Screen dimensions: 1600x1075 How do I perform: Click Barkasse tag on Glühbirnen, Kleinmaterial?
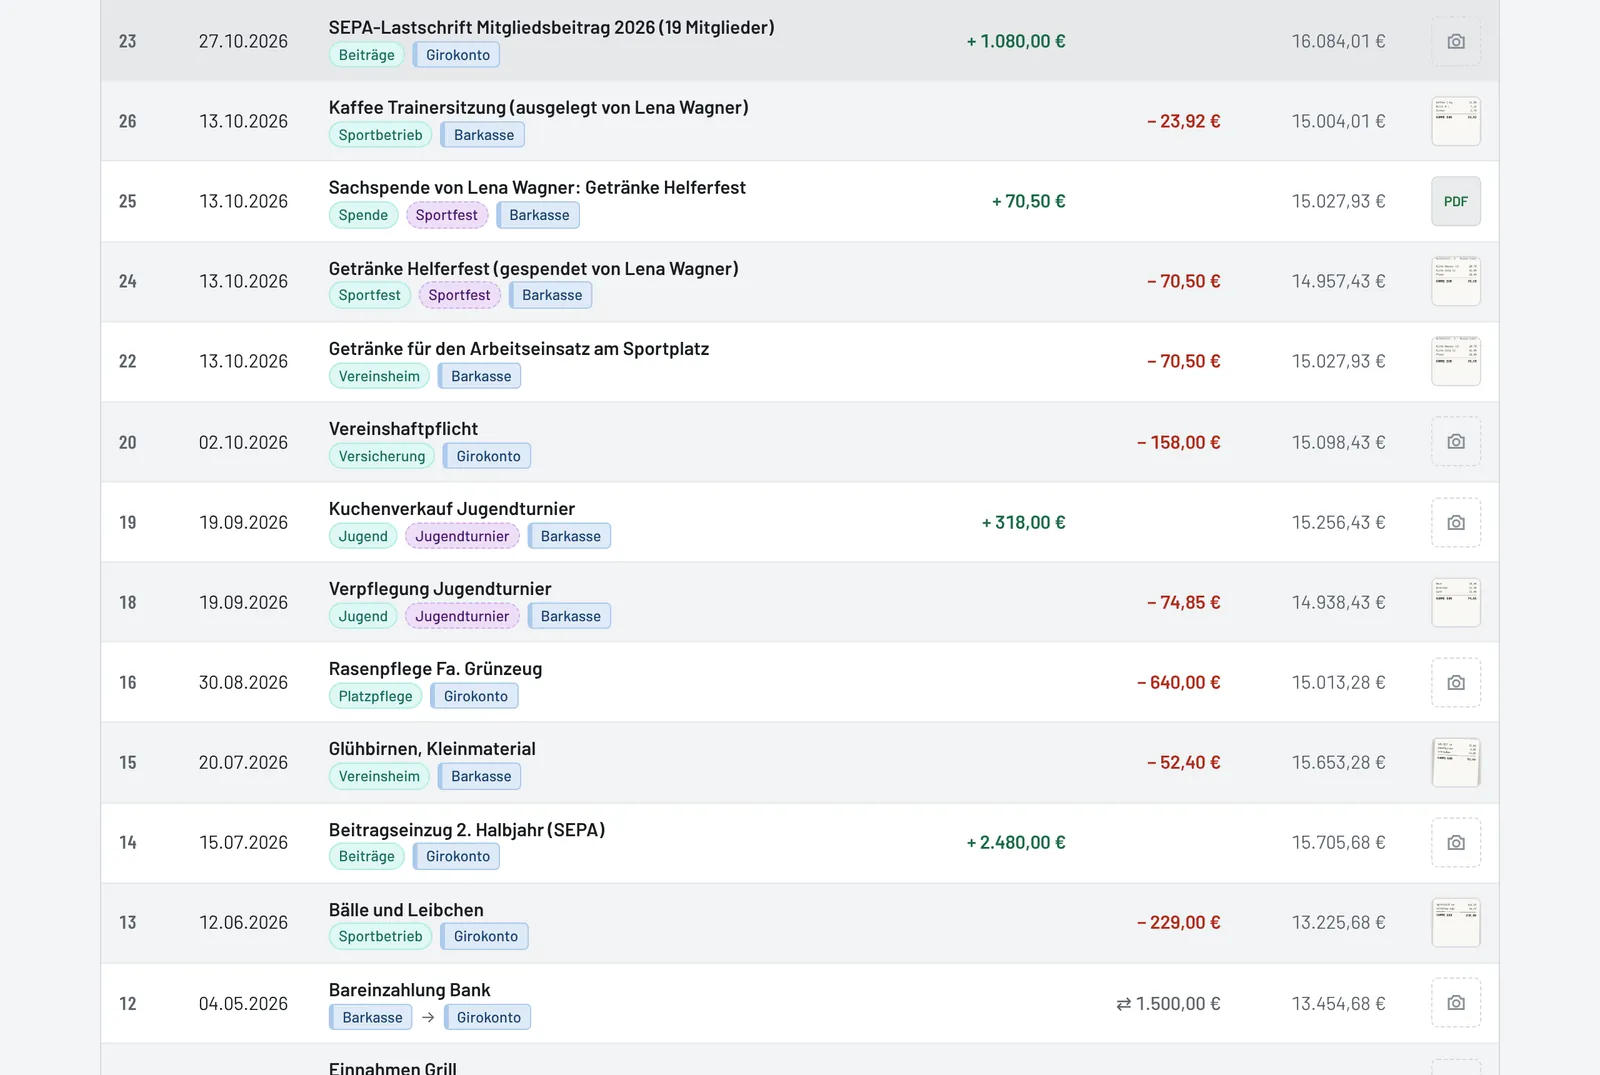click(480, 776)
